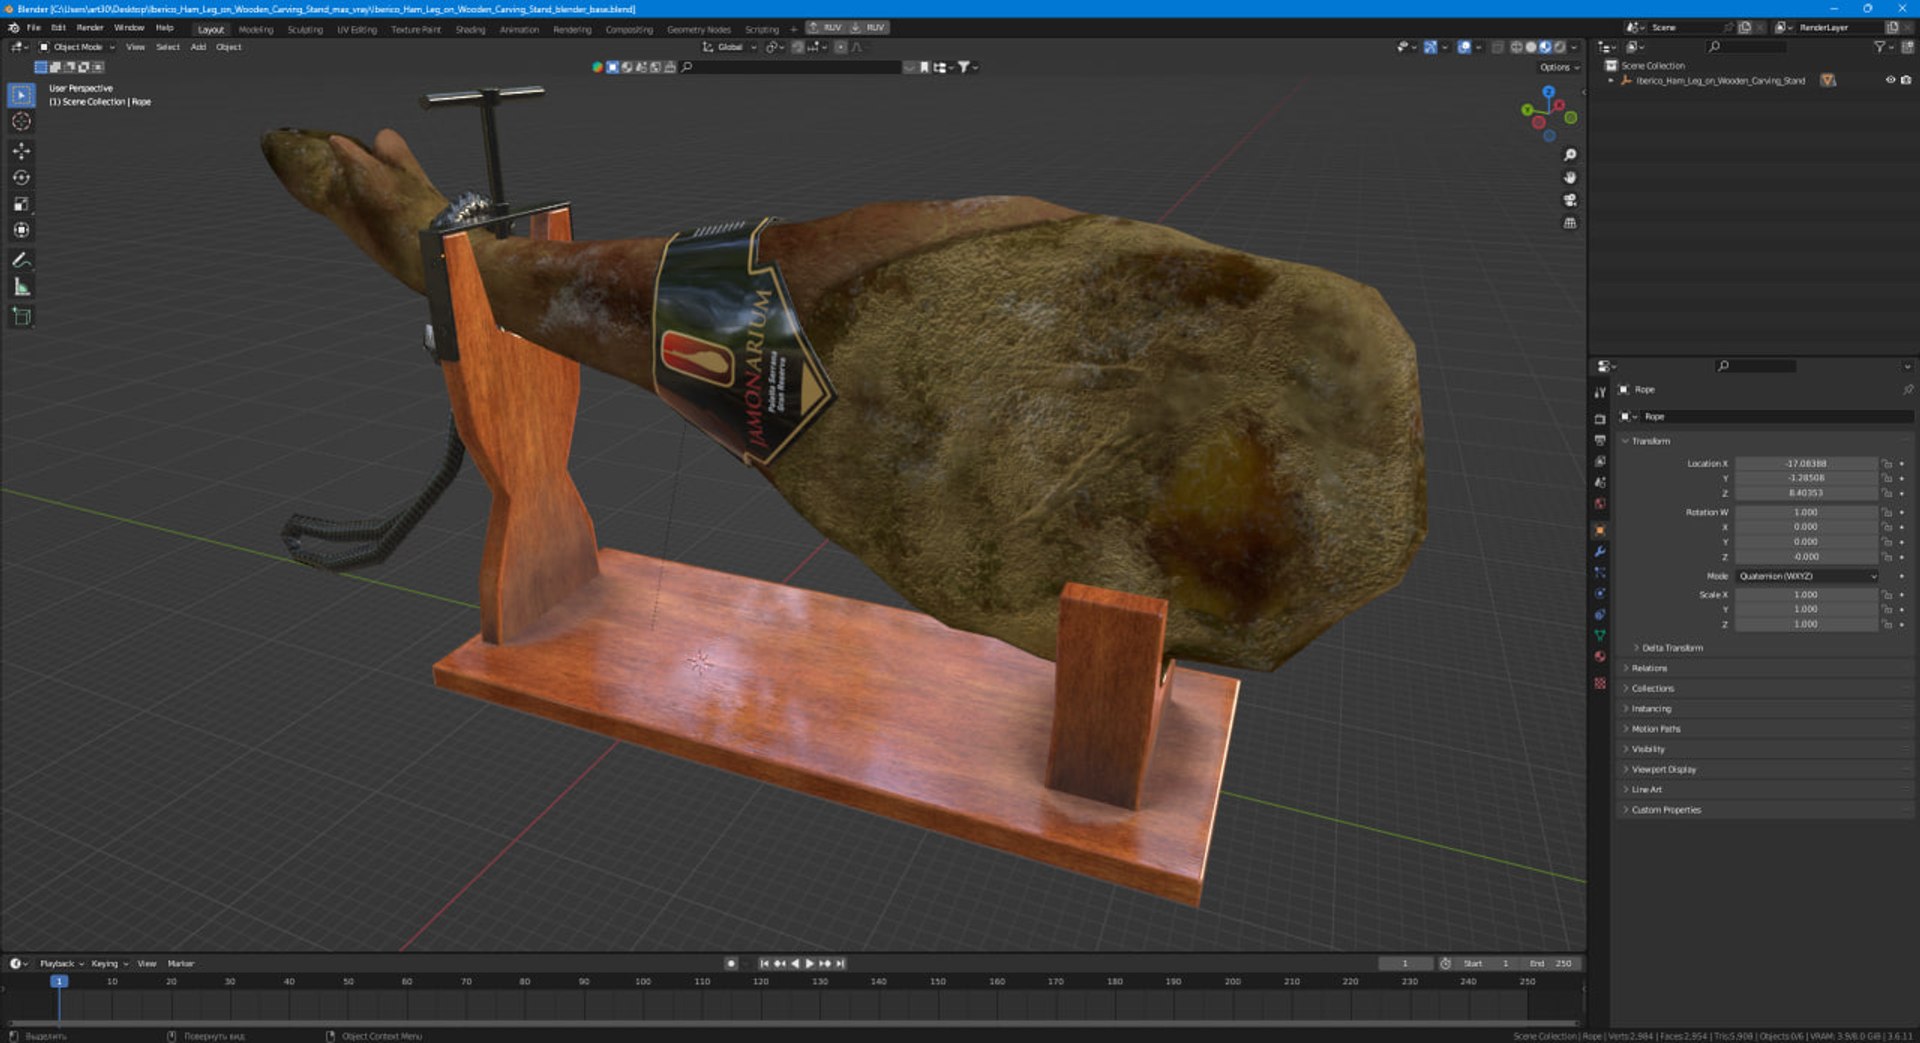Open rotation Mode Quaternion (WXYZ) dropdown
1920x1043 pixels.
pyautogui.click(x=1807, y=576)
